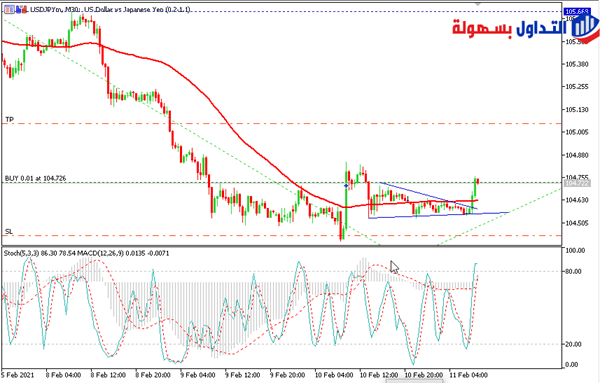Toggle the one-click trading panel icon
The width and height of the screenshot is (600, 383).
tap(10, 9)
